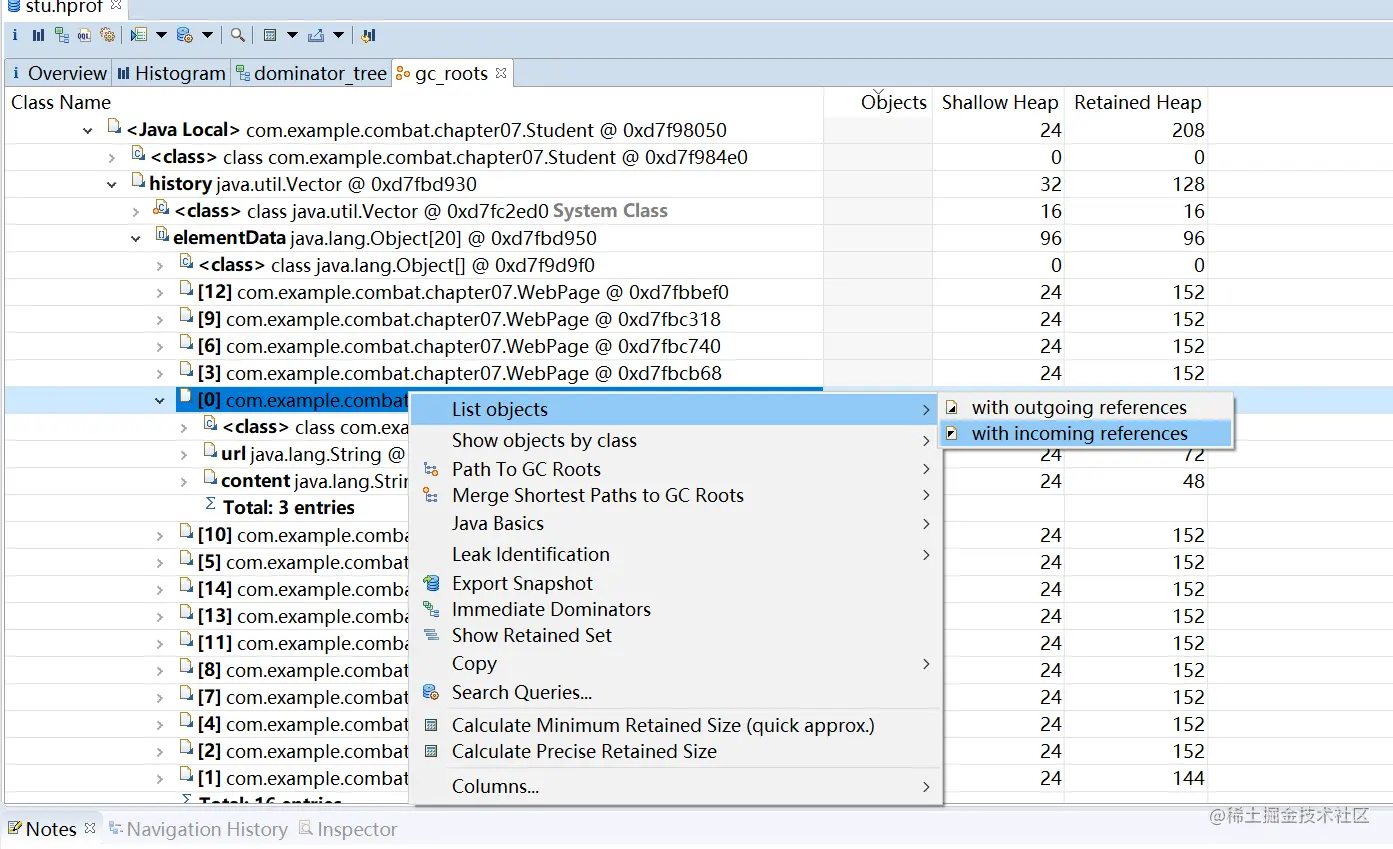The height and width of the screenshot is (849, 1393).
Task: Choose 'with incoming references' from the submenu
Action: pyautogui.click(x=1085, y=433)
